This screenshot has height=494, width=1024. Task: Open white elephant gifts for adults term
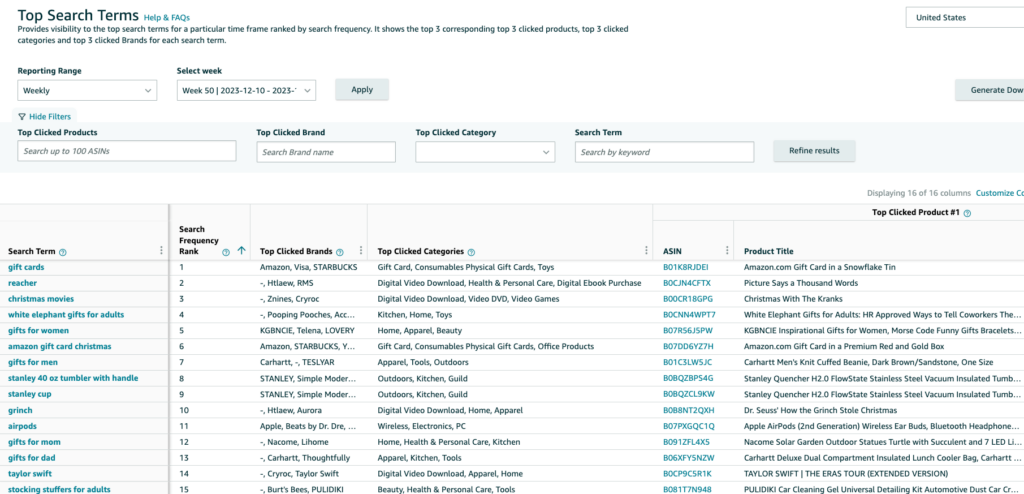[66, 315]
